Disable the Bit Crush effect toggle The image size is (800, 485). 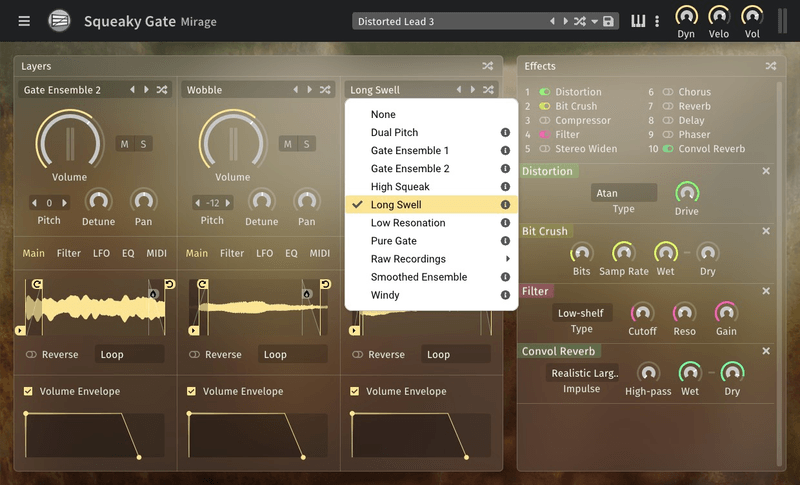click(x=545, y=106)
